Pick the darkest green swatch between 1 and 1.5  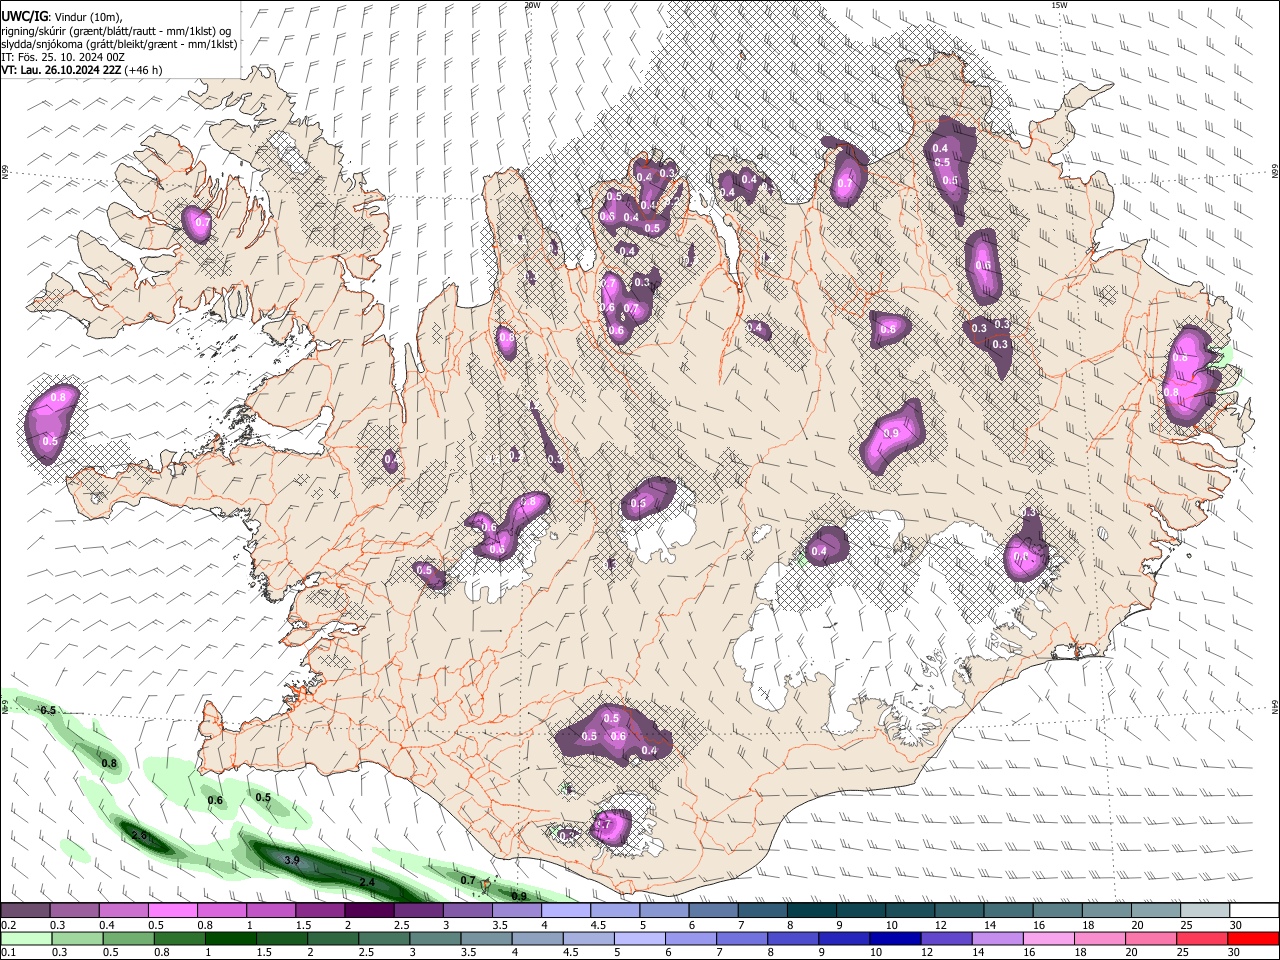click(x=230, y=938)
